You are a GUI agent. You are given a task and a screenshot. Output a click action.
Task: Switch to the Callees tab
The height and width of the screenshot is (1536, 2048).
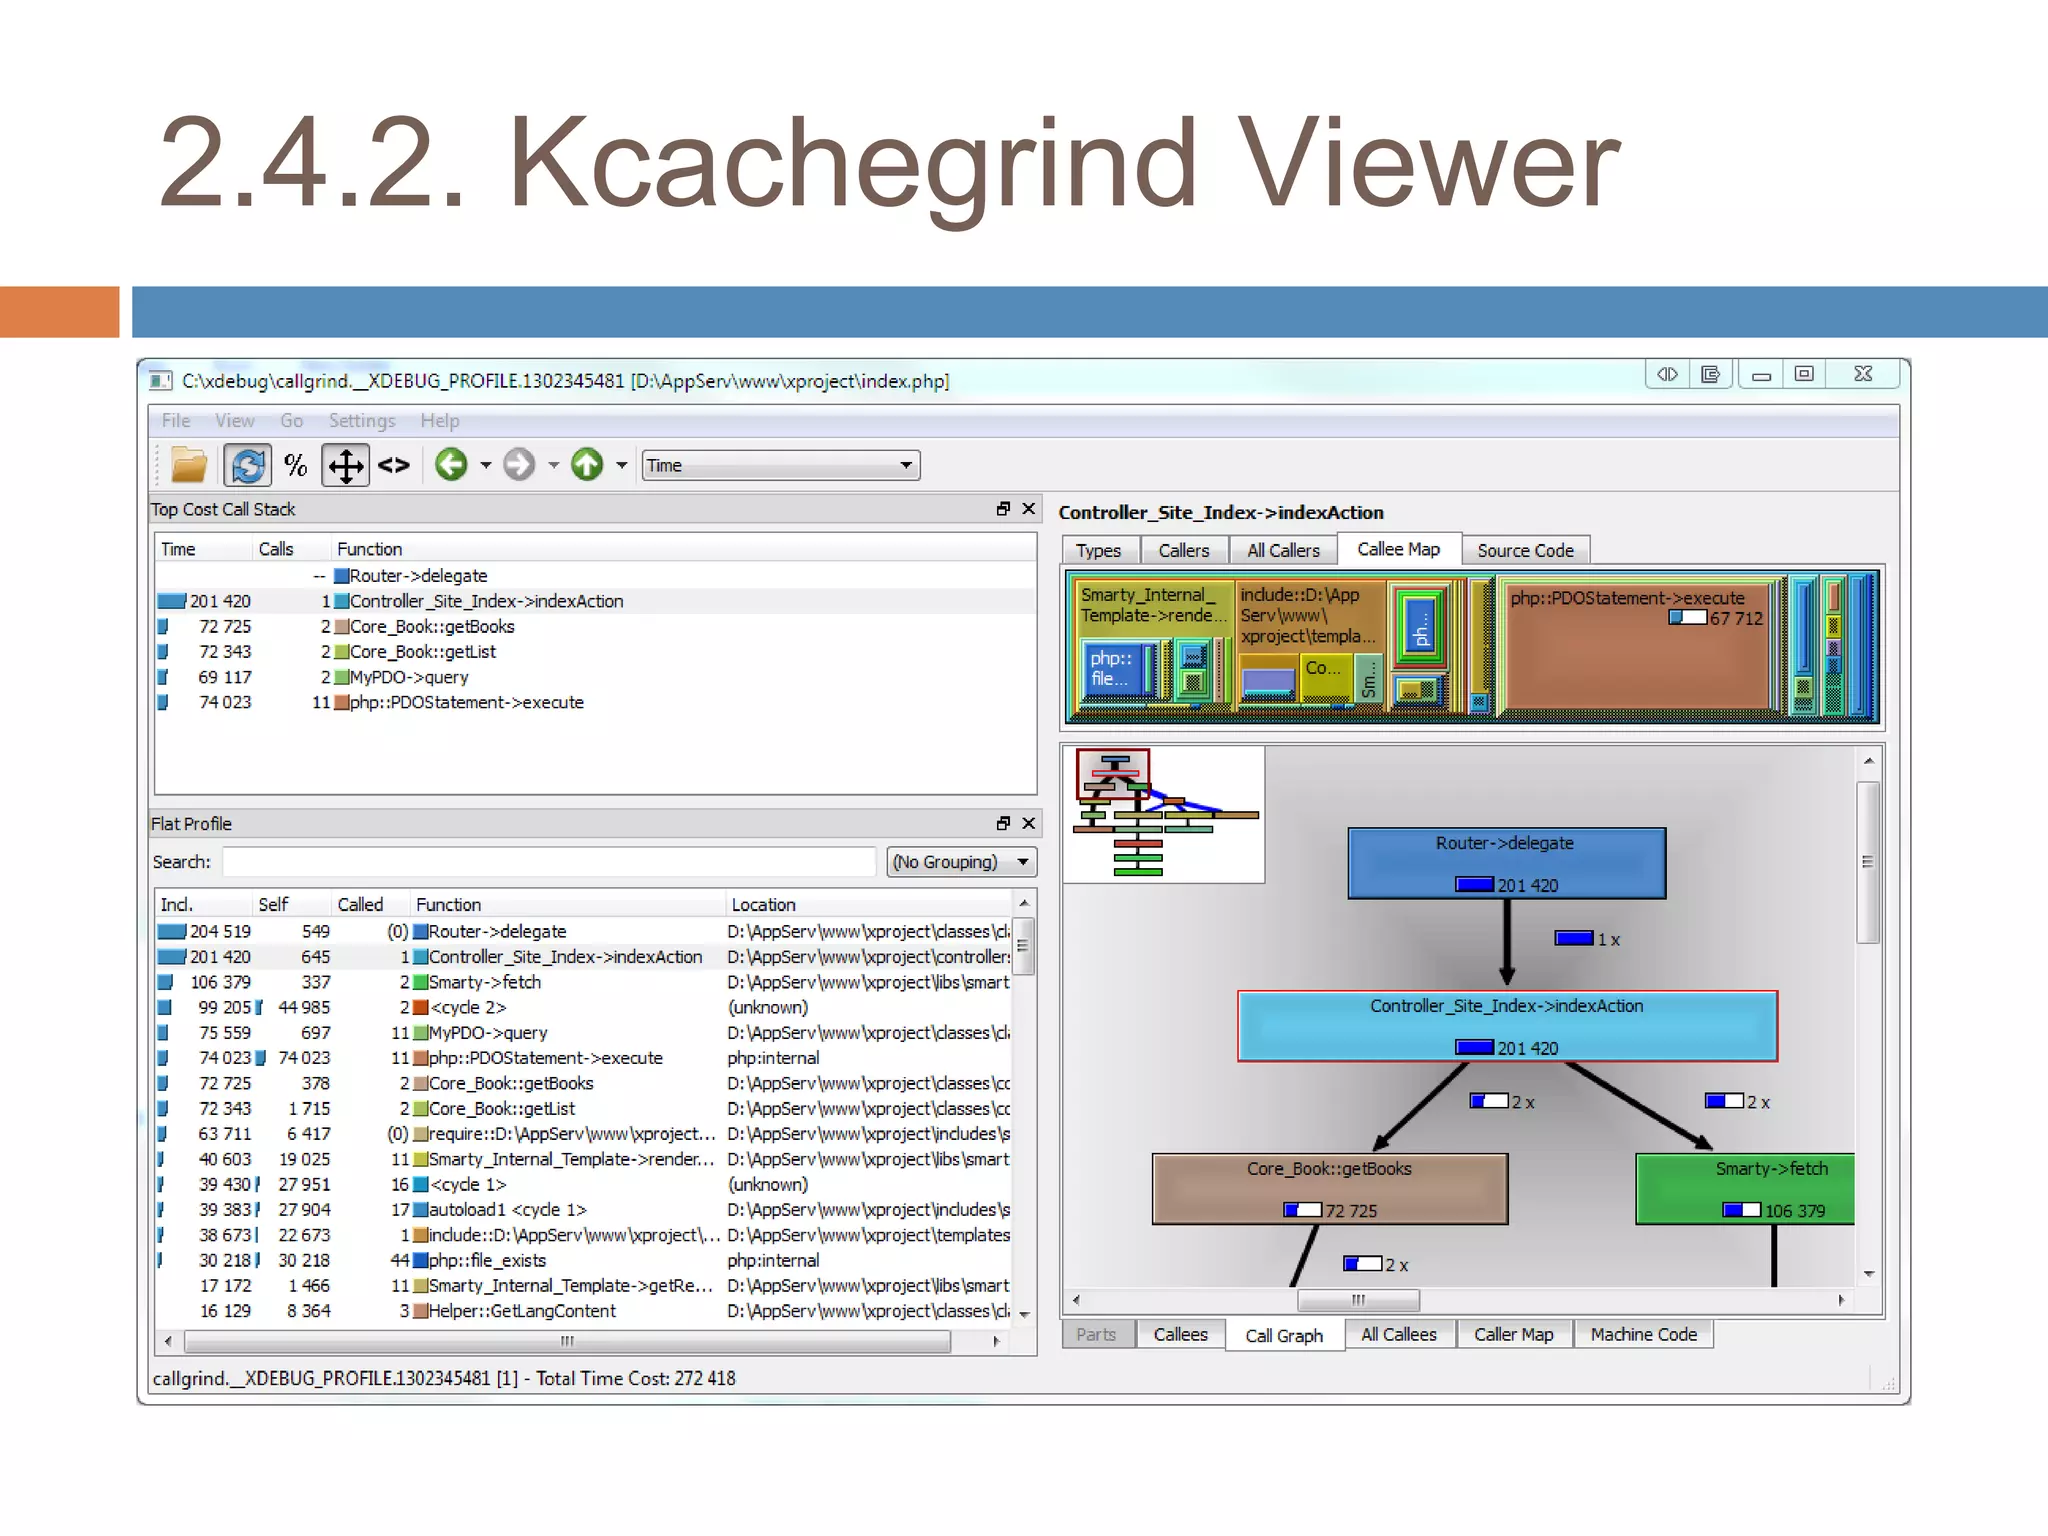tap(1181, 1335)
